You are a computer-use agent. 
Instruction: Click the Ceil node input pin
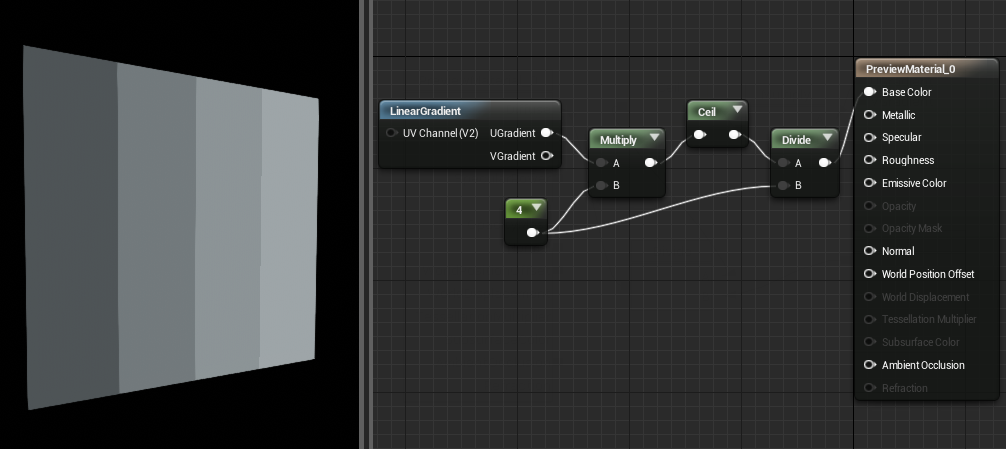coord(699,135)
